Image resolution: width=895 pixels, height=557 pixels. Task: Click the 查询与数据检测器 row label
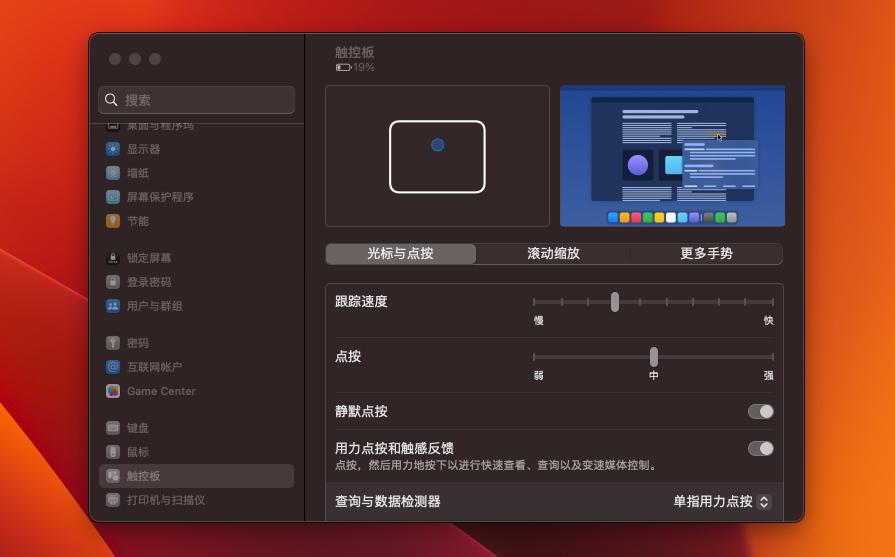tap(388, 502)
